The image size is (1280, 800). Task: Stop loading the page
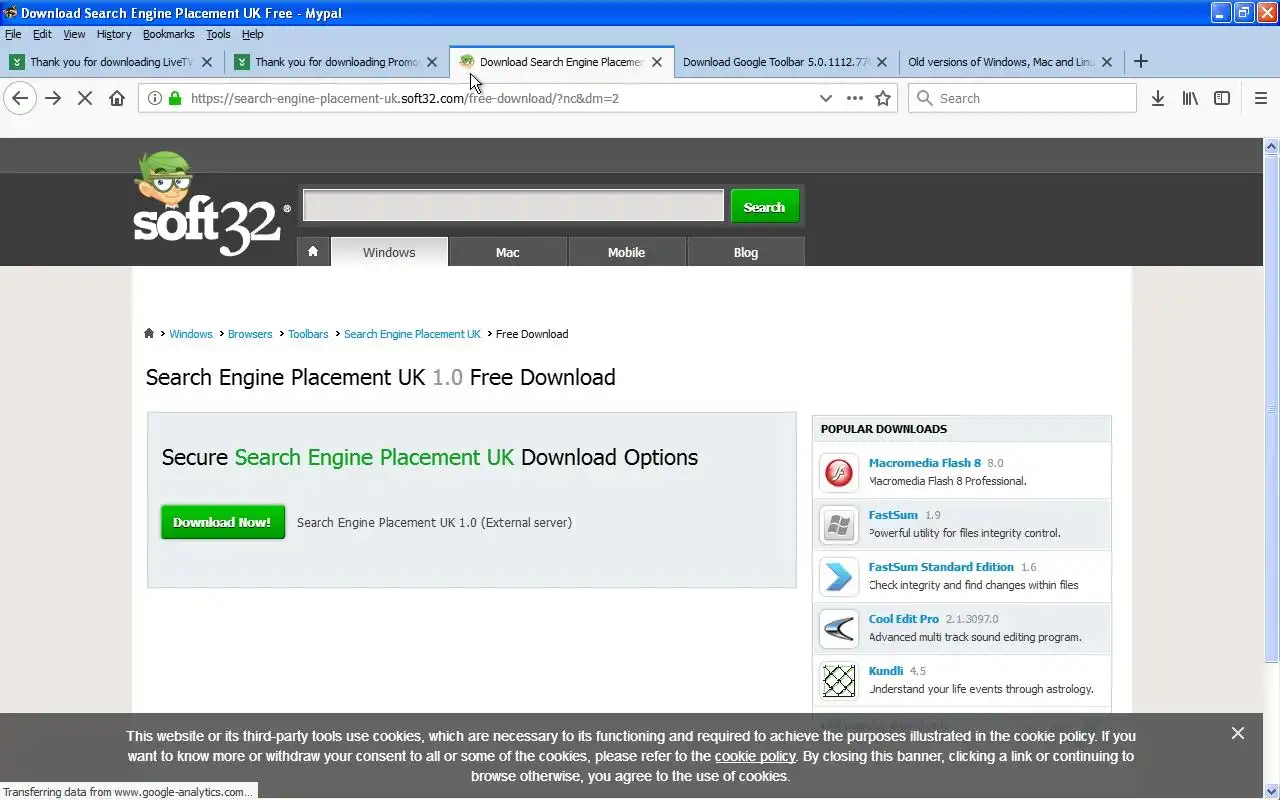point(85,98)
